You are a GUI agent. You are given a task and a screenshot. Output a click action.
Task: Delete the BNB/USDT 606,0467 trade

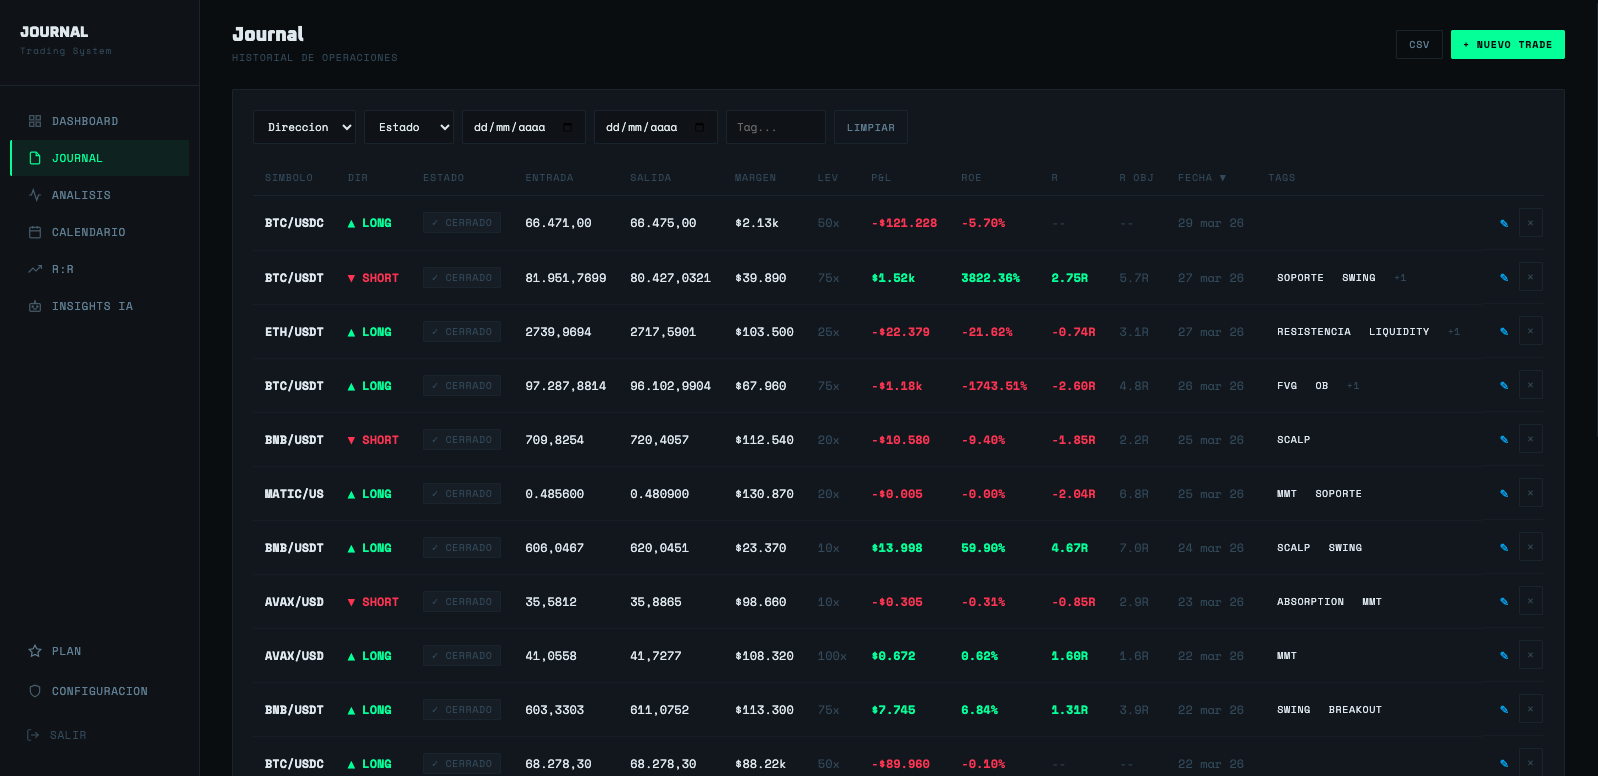1530,547
